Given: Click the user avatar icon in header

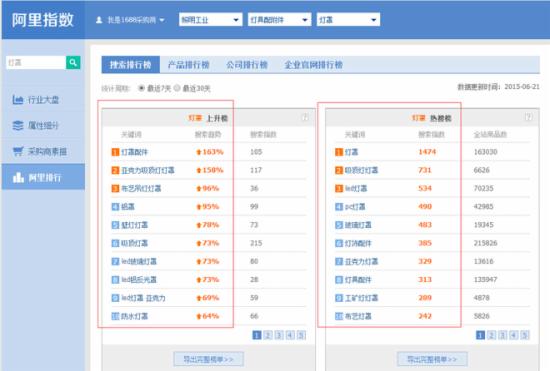Looking at the screenshot, I should pos(99,20).
